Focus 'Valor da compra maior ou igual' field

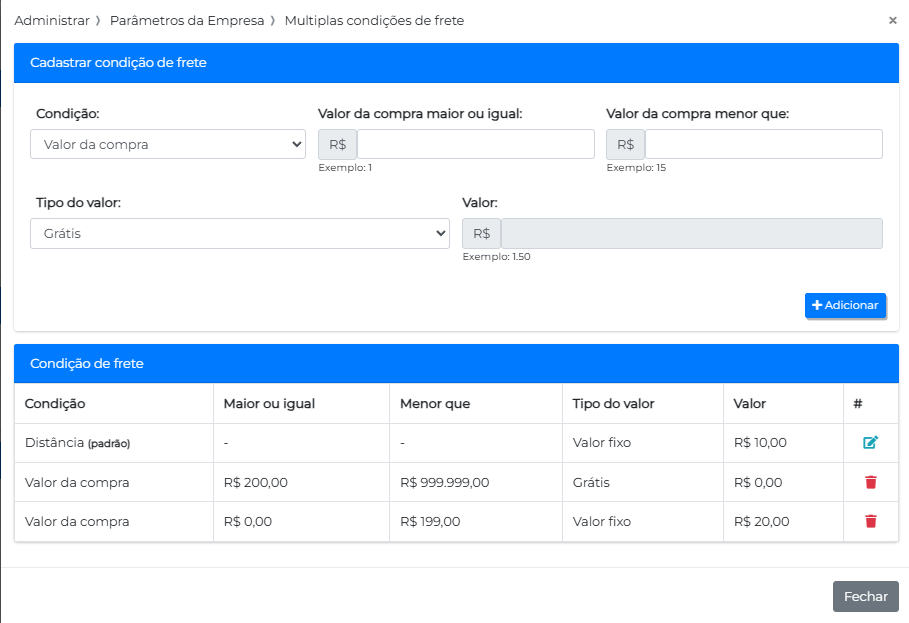click(x=475, y=144)
